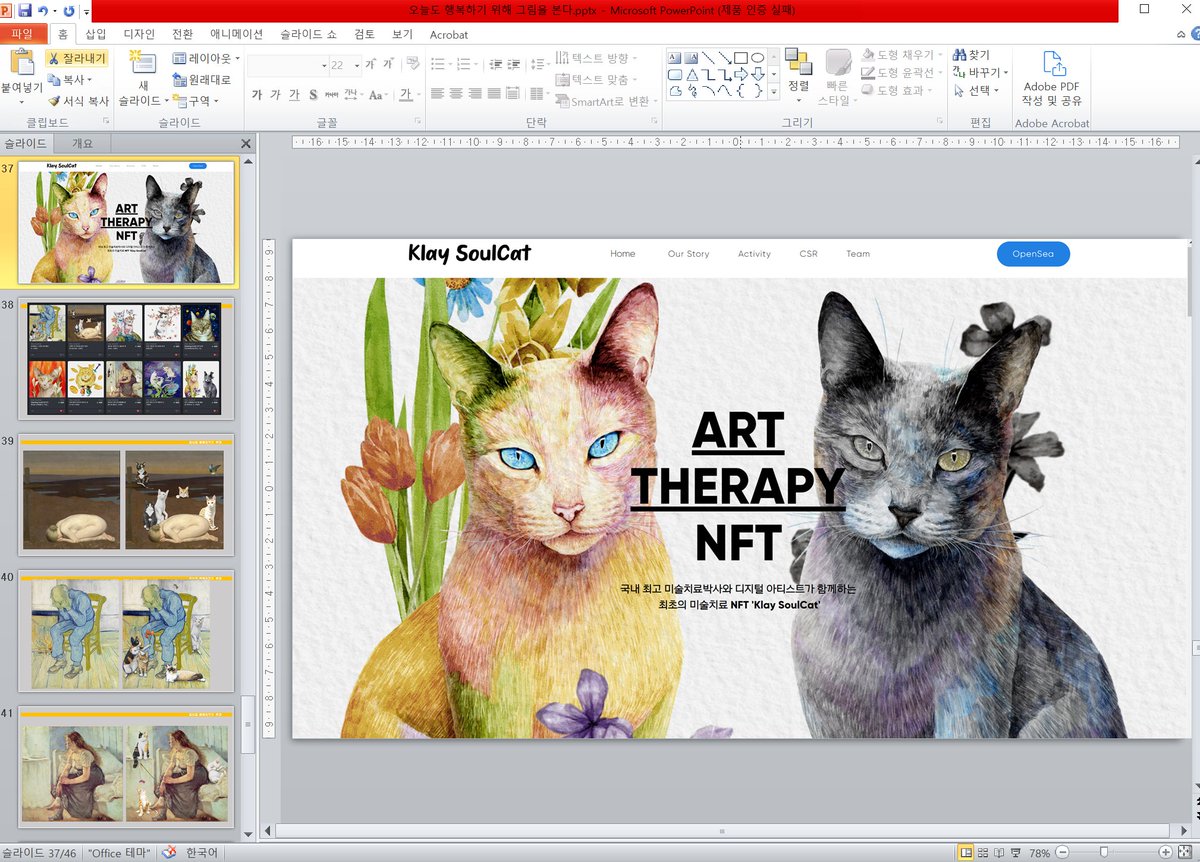Toggle strikethrough formatting button
This screenshot has width=1200, height=862.
[x=331, y=95]
